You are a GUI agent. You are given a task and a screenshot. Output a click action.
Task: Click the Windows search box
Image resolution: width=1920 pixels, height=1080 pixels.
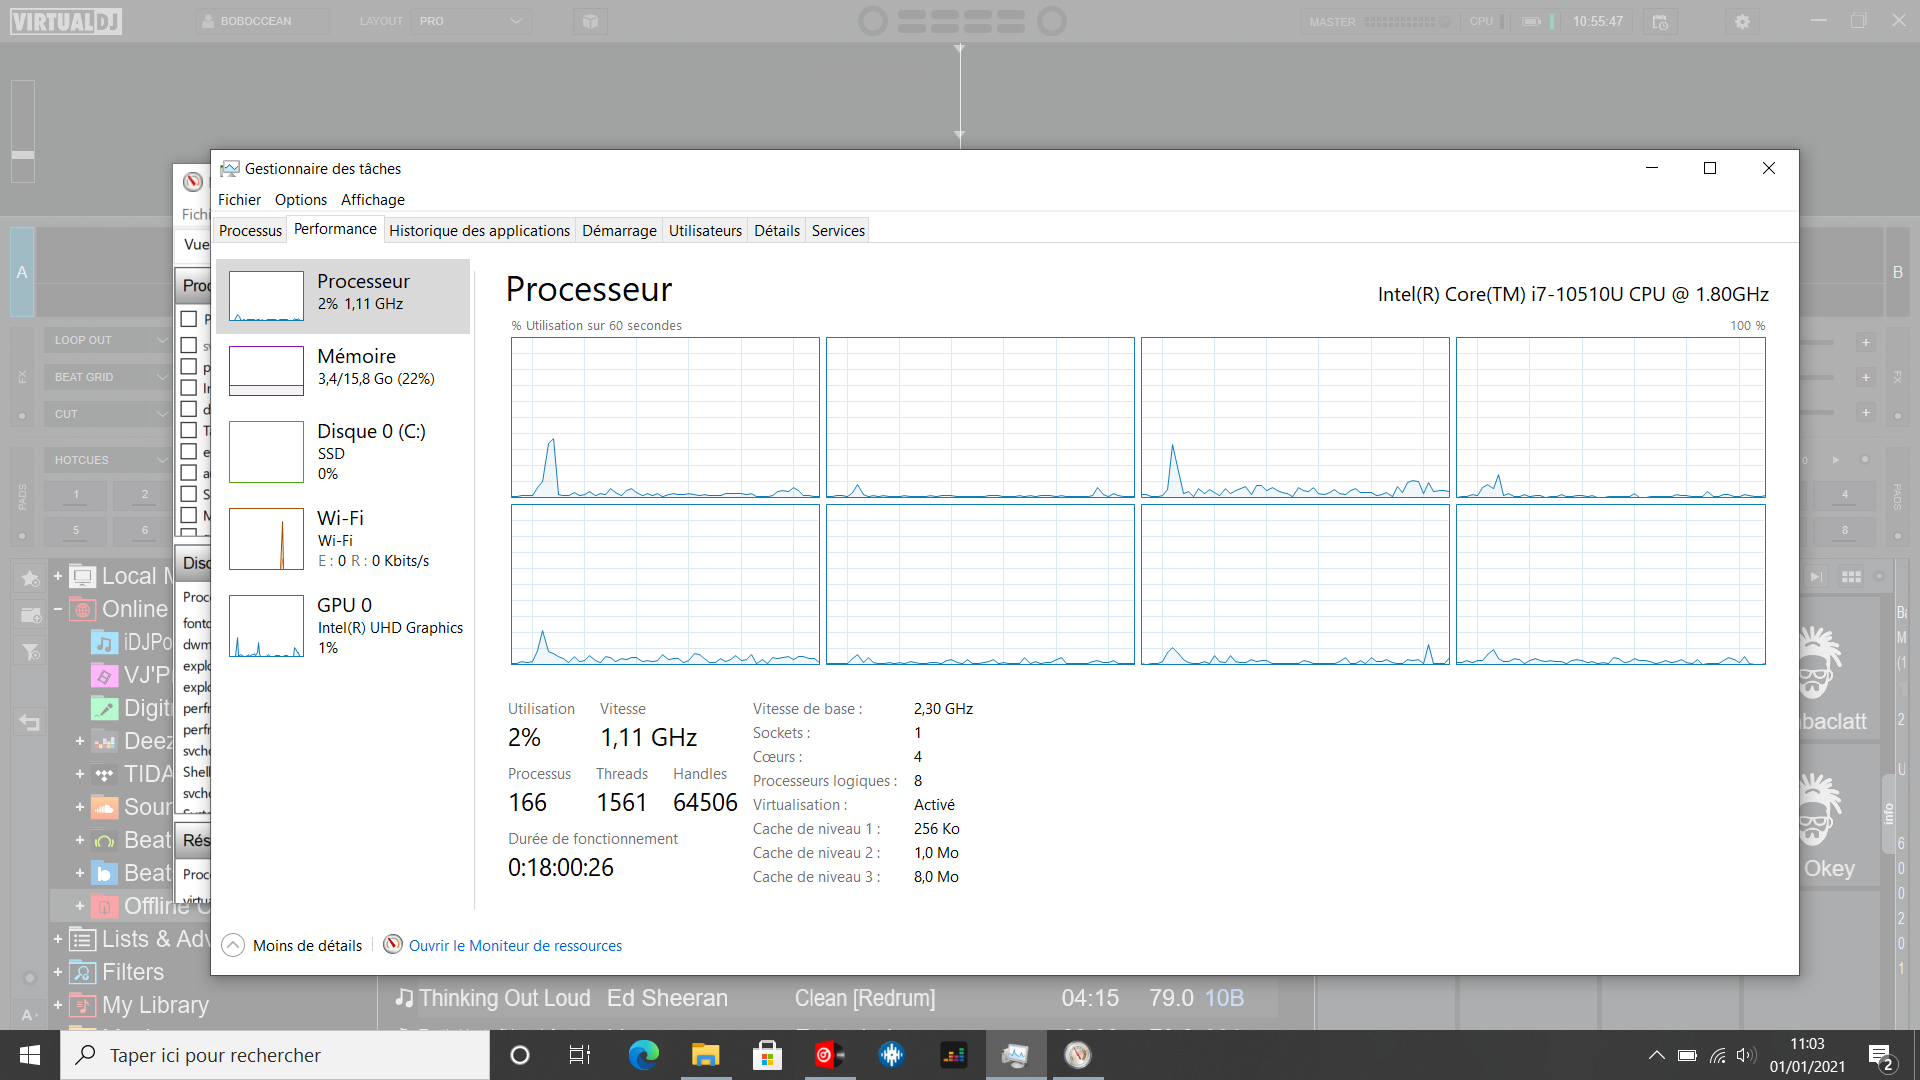(x=275, y=1055)
